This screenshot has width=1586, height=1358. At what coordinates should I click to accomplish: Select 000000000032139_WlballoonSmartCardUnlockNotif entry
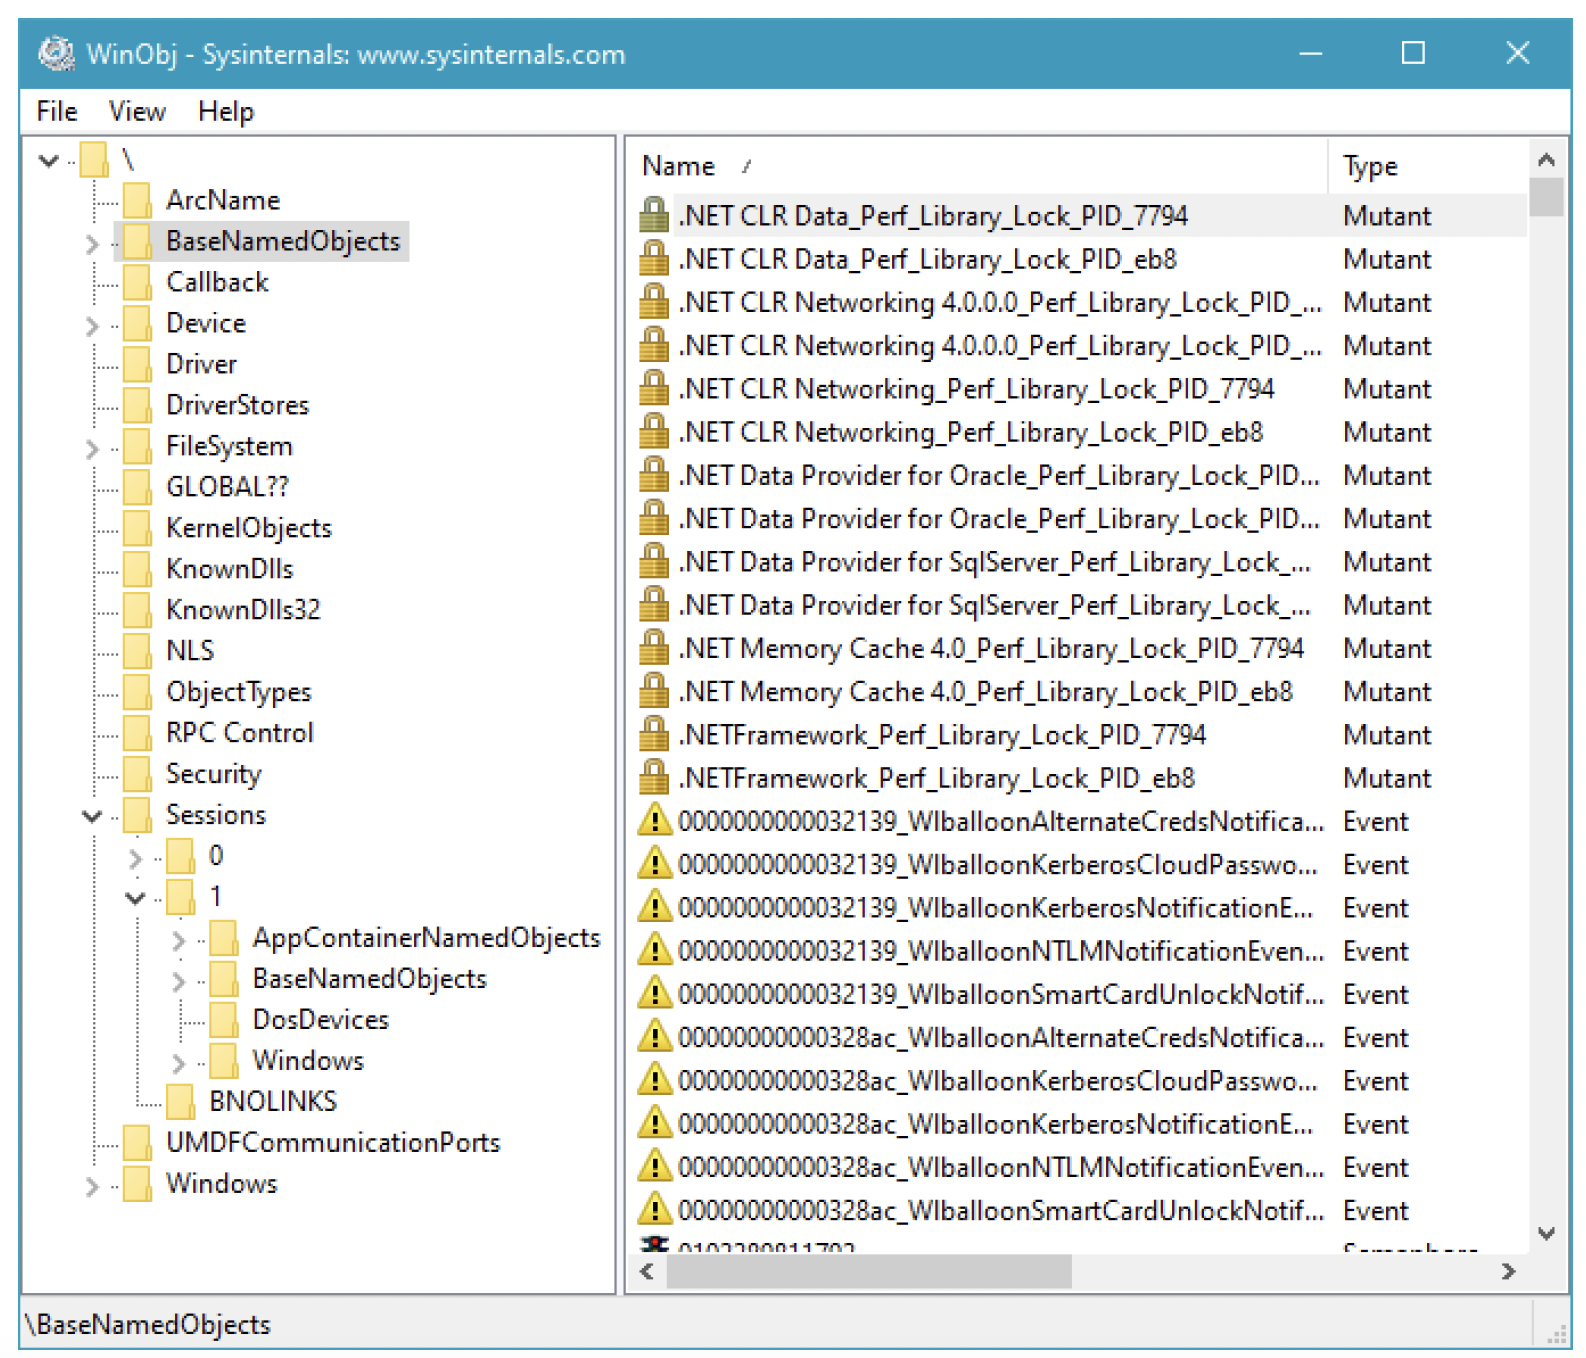click(x=1000, y=995)
